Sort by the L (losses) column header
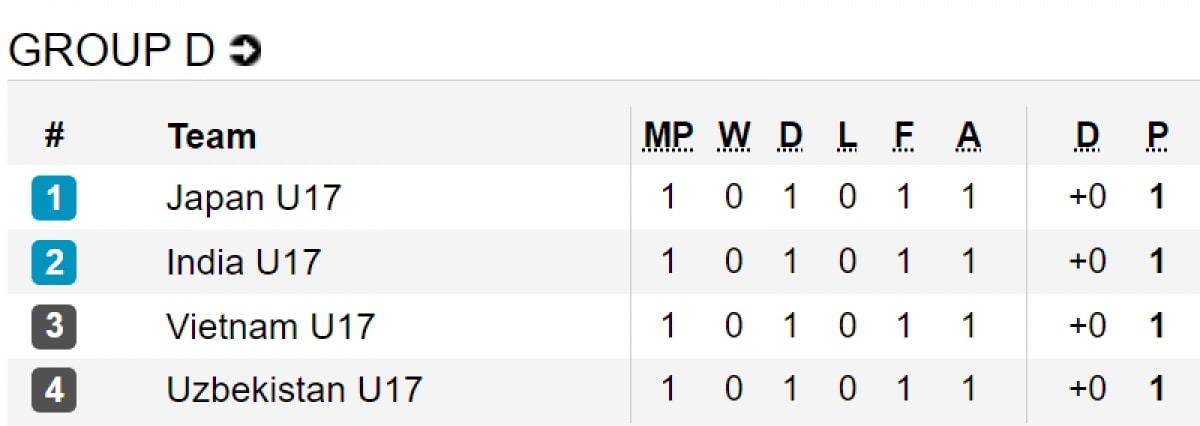The image size is (1200, 426). point(848,136)
